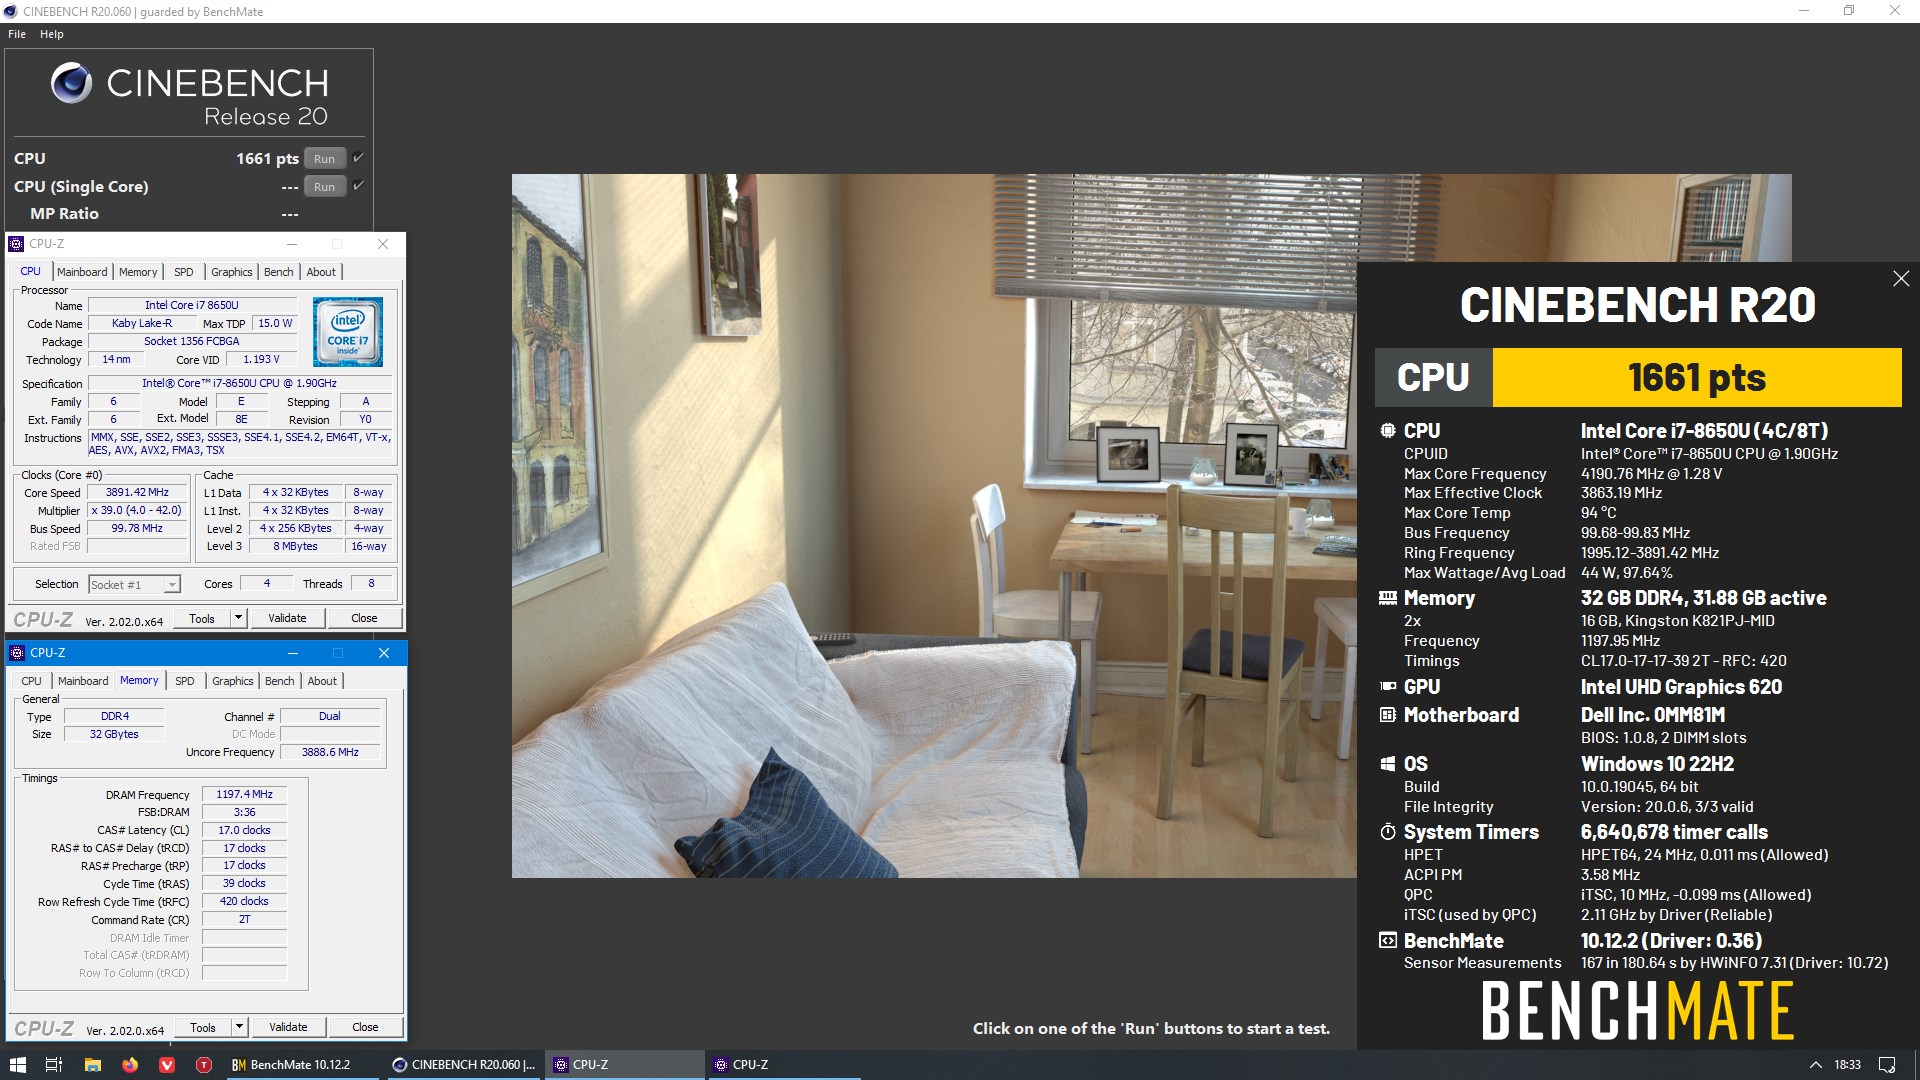The height and width of the screenshot is (1080, 1920).
Task: Switch to second CPU-Z taskbar item
Action: [x=785, y=1065]
